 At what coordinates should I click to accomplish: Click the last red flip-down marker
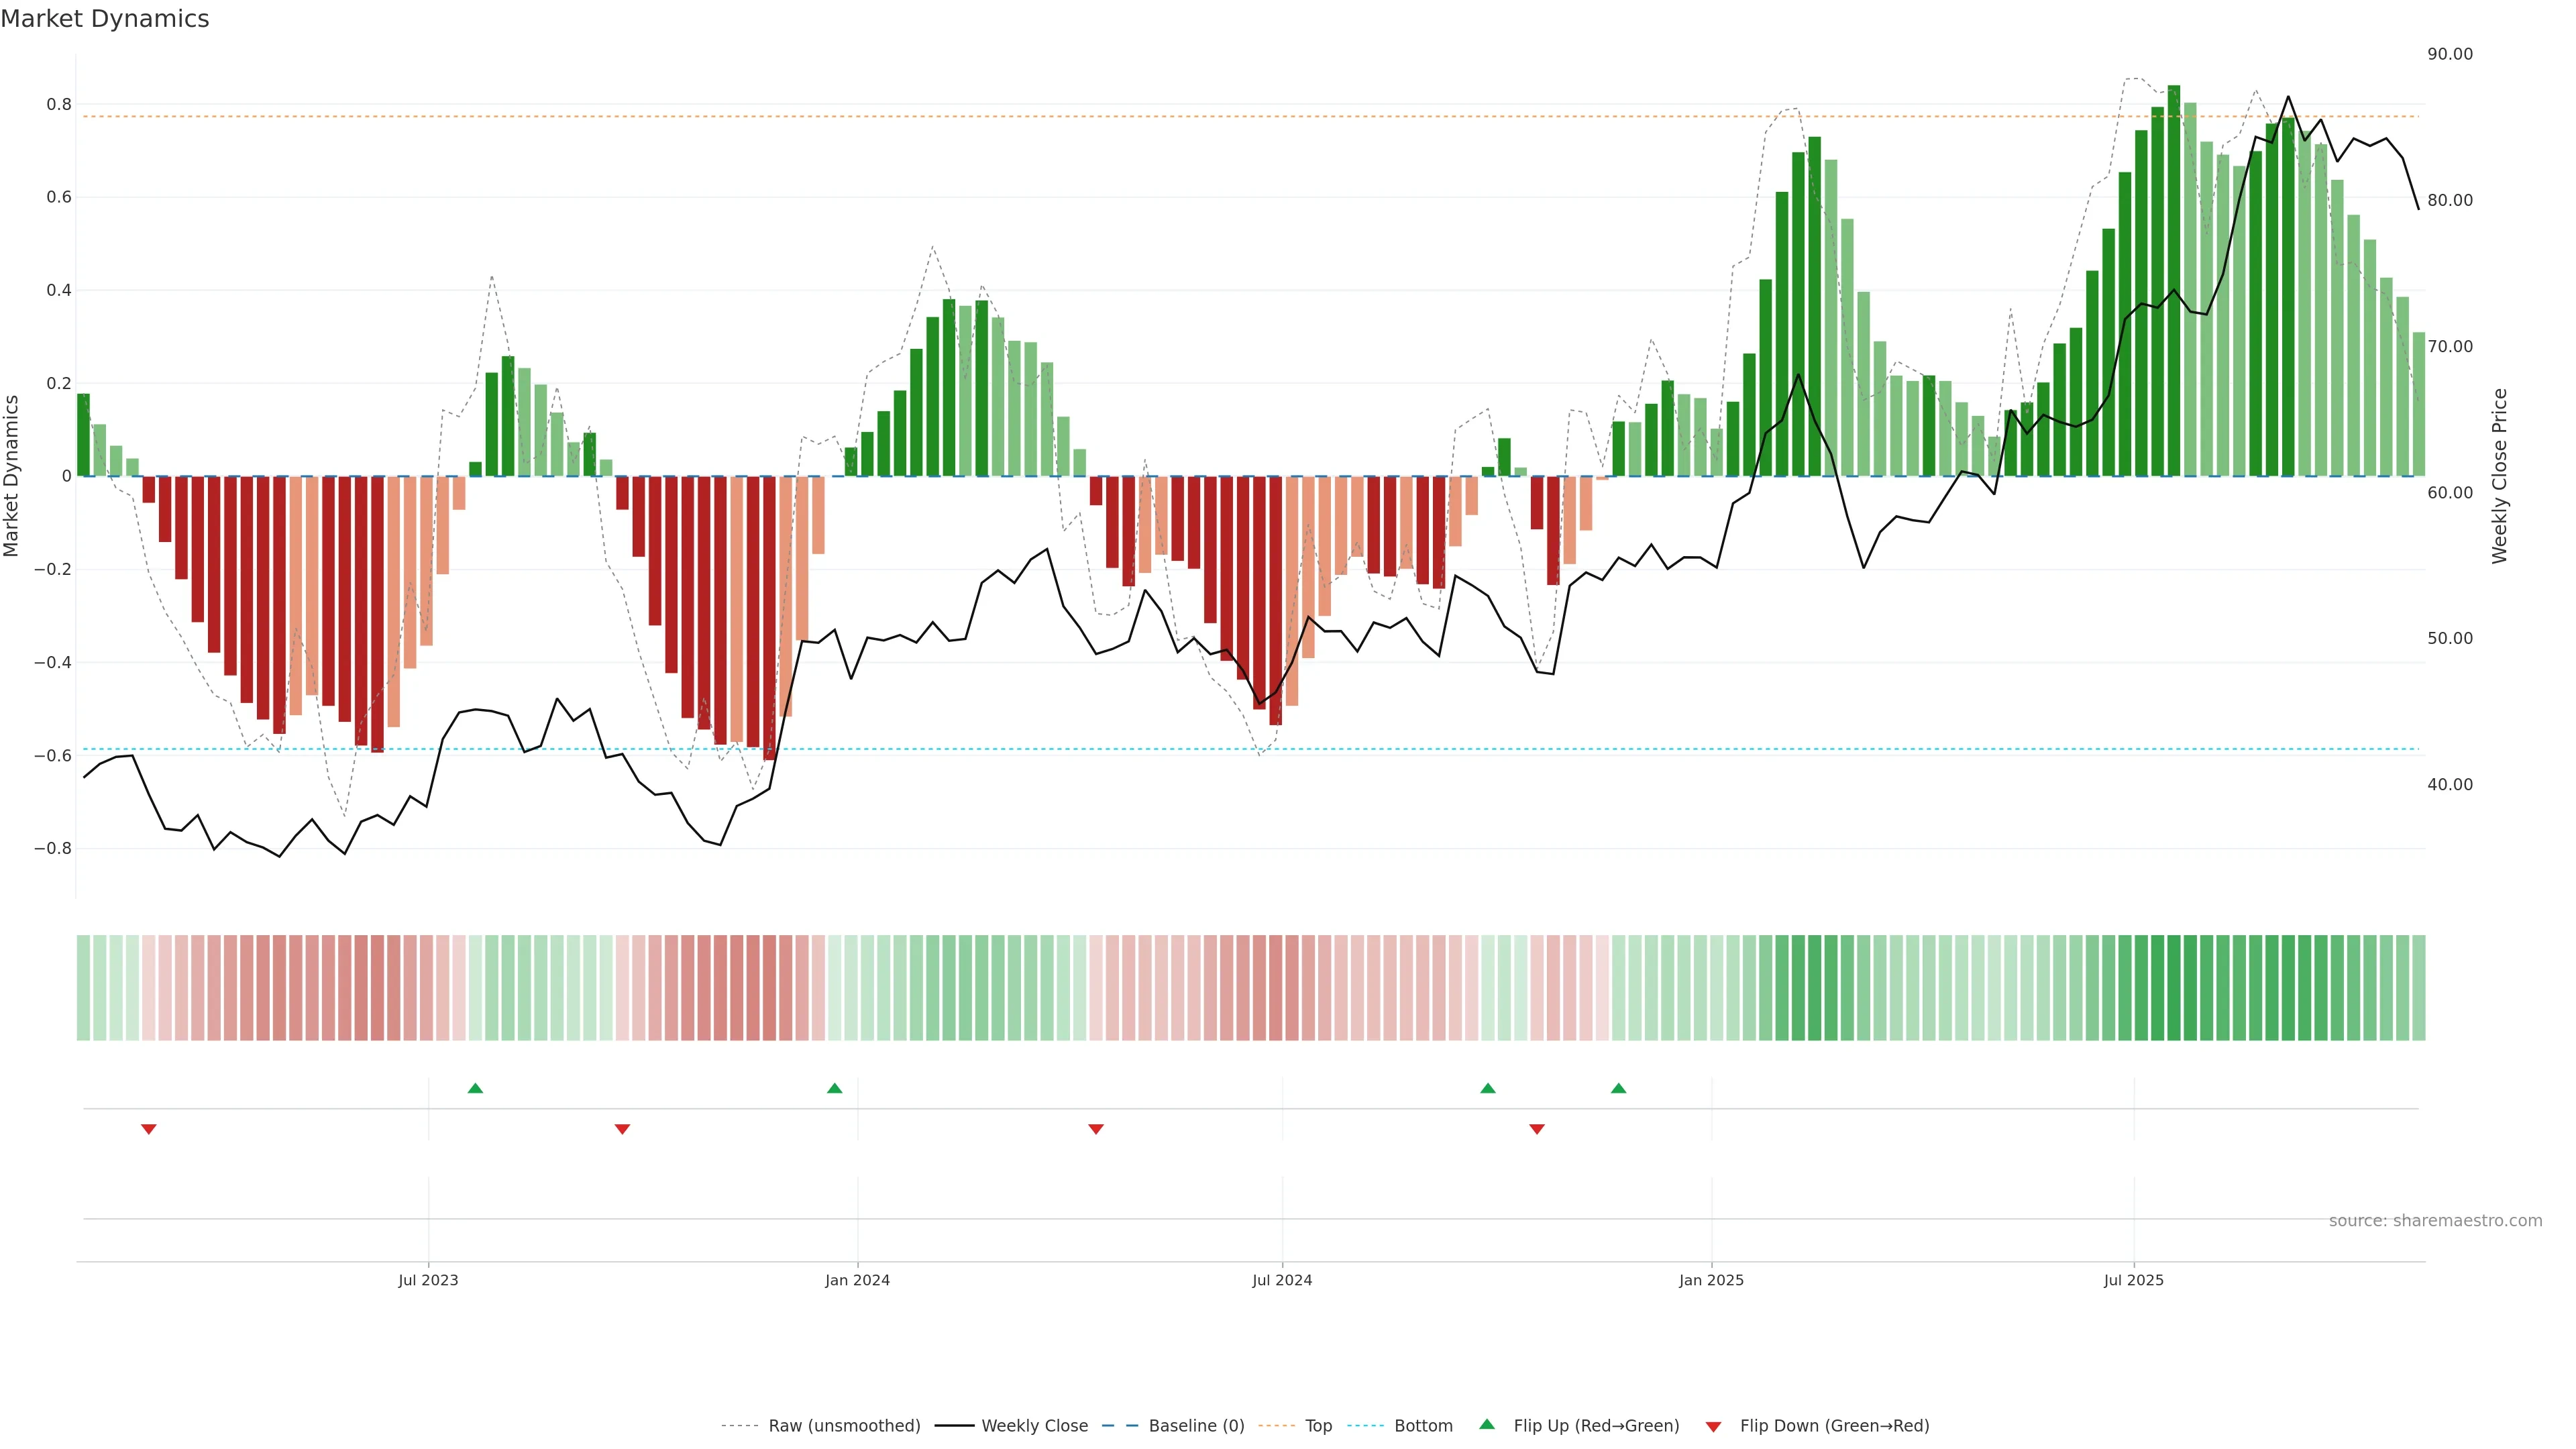pos(1537,1129)
